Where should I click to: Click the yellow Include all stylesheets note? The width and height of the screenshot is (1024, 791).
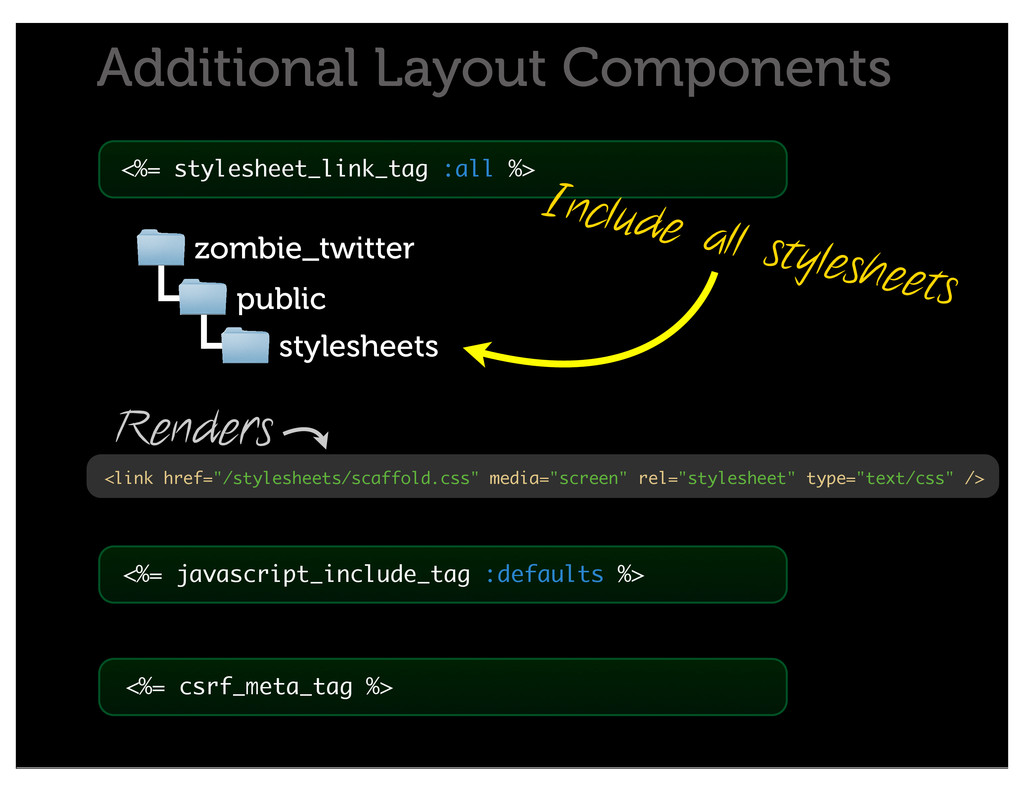pos(750,243)
